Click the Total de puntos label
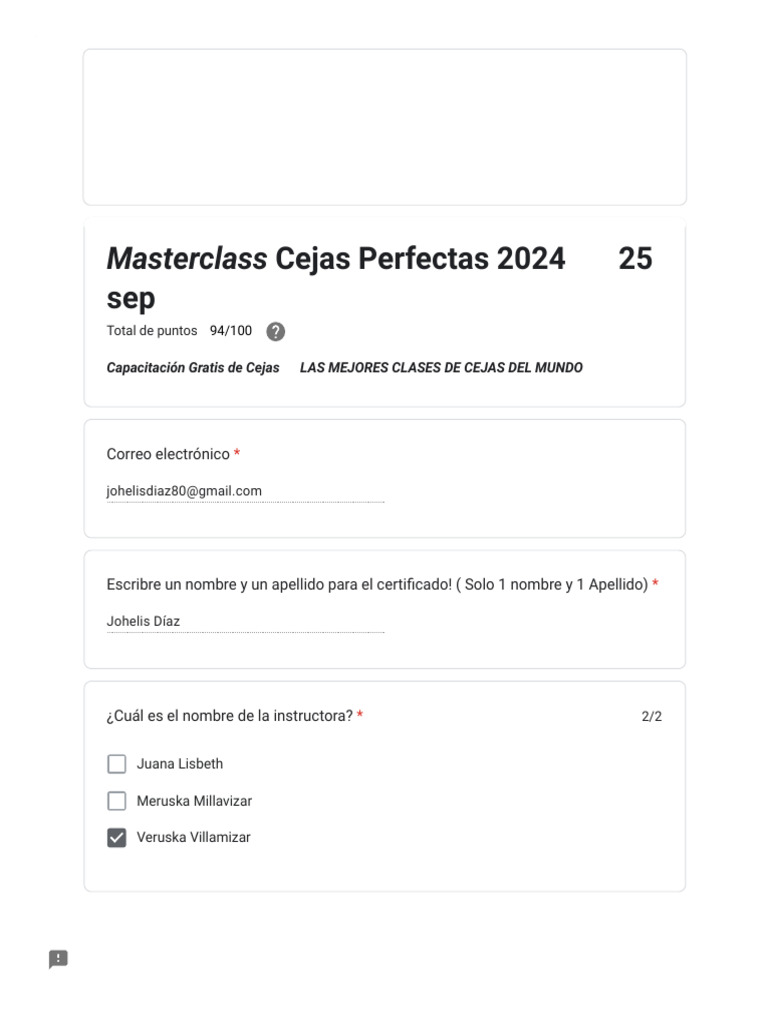Image resolution: width=768 pixels, height=1024 pixels. 152,331
